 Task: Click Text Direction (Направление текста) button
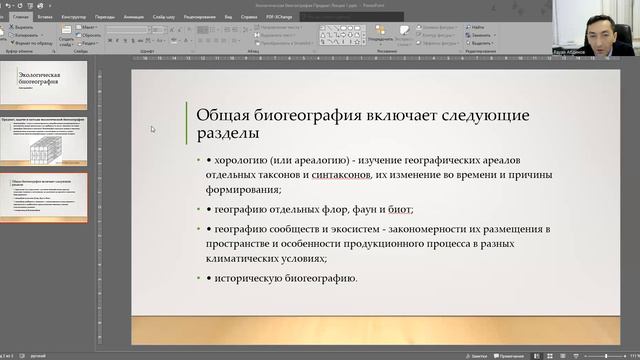pos(278,27)
